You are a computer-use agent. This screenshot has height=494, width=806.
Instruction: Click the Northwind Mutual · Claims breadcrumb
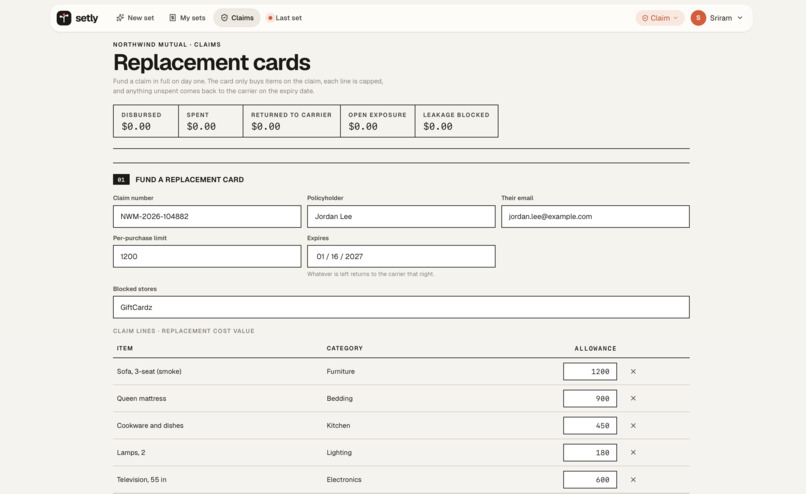click(x=167, y=45)
